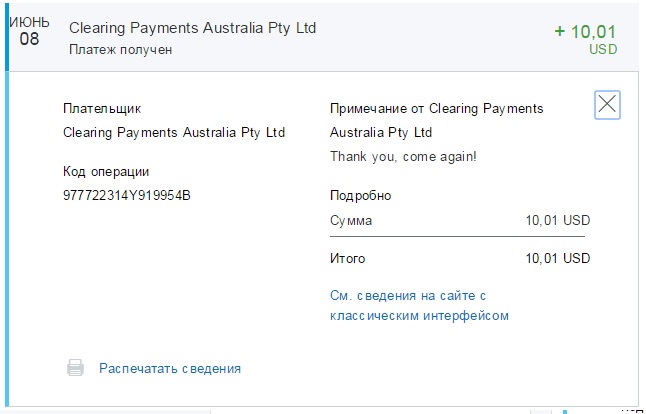This screenshot has height=414, width=646.
Task: Click the payer name under Плательщик
Action: [173, 132]
